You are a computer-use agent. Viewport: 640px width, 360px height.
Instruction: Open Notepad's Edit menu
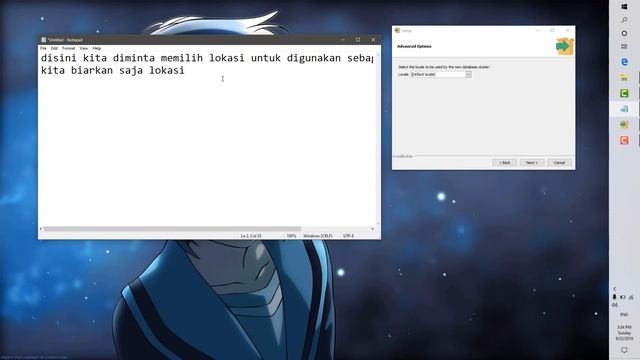54,48
